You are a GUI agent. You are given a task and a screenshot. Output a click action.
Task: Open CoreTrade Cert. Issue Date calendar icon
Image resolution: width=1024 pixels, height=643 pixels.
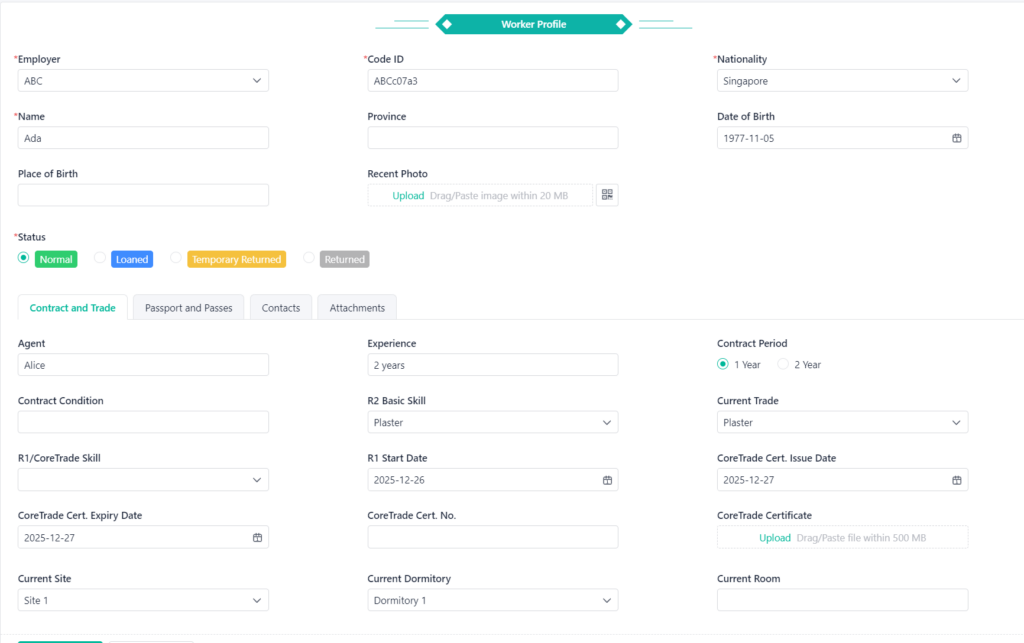[956, 481]
